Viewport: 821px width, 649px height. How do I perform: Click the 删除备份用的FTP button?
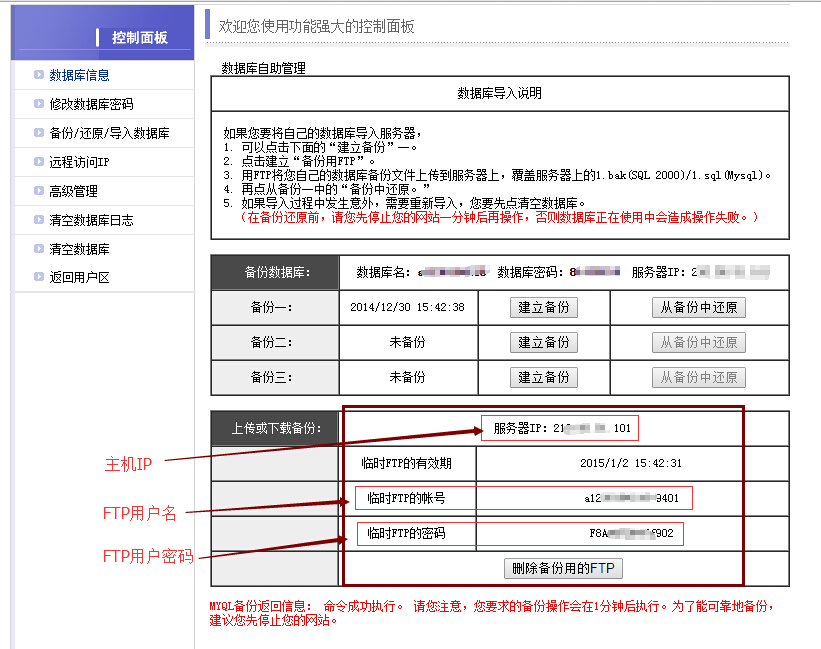pyautogui.click(x=563, y=568)
